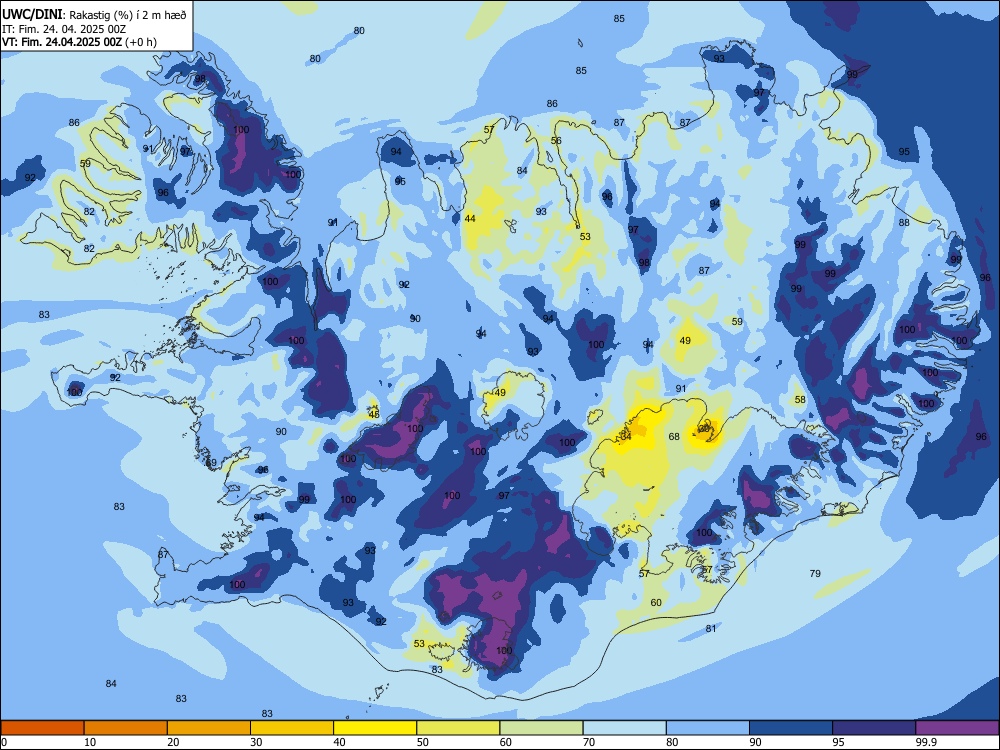Image resolution: width=1000 pixels, height=750 pixels.
Task: Click the '70' legend scale label
Action: click(x=589, y=742)
